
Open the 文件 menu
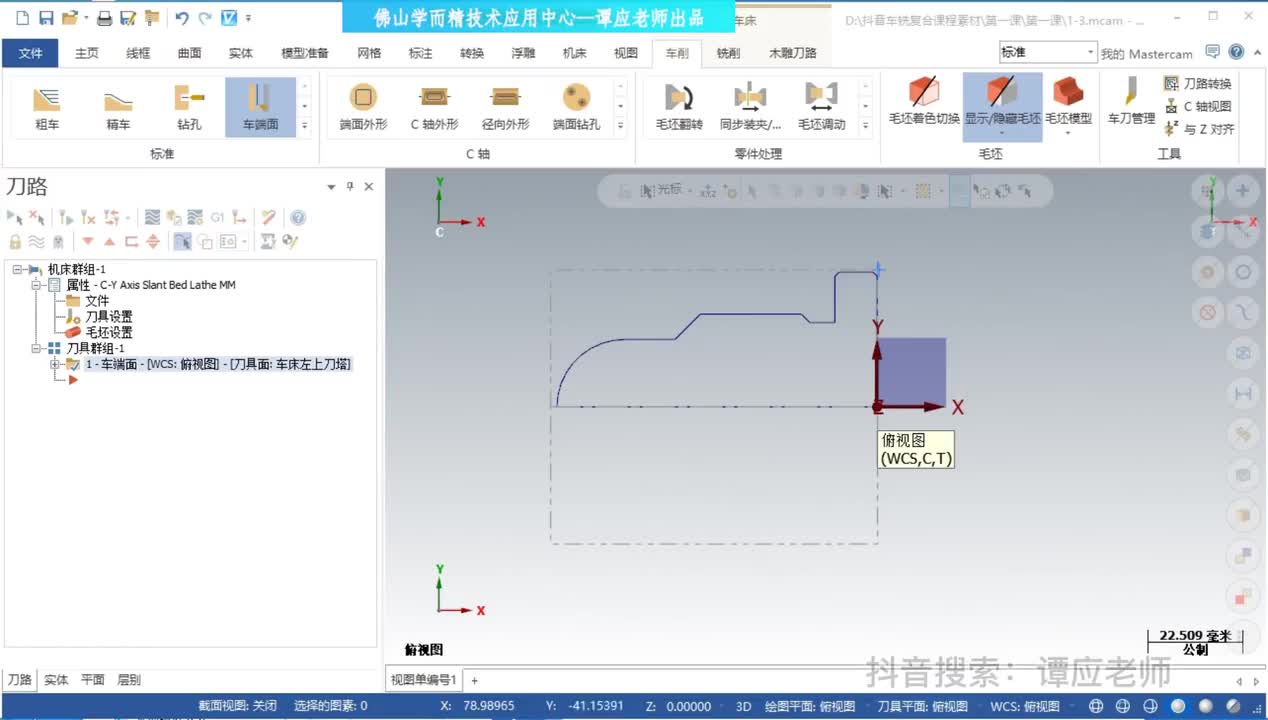coord(31,53)
